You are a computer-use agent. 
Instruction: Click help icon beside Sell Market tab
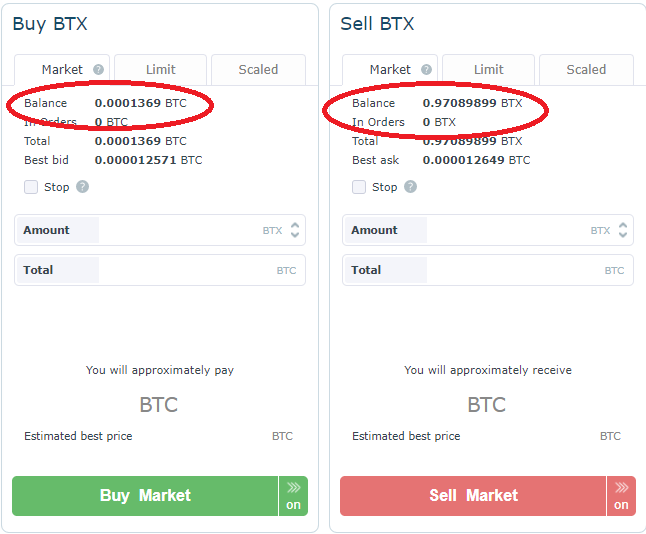(x=426, y=70)
